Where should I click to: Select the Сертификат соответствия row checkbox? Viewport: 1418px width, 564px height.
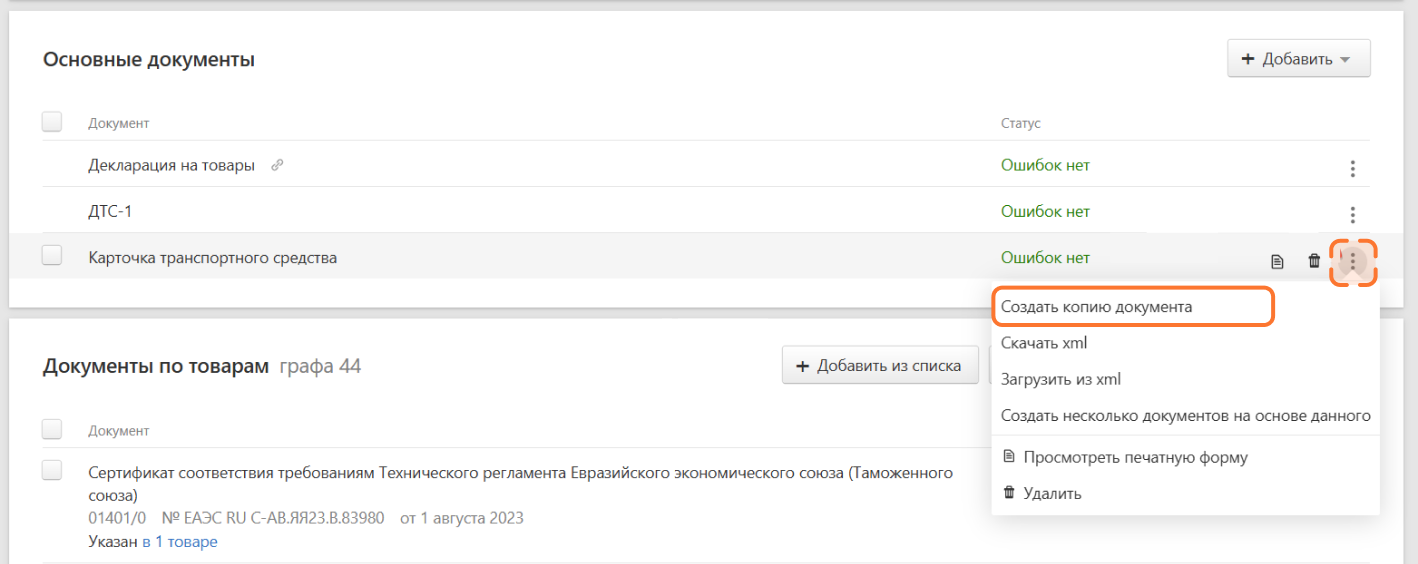(x=52, y=470)
